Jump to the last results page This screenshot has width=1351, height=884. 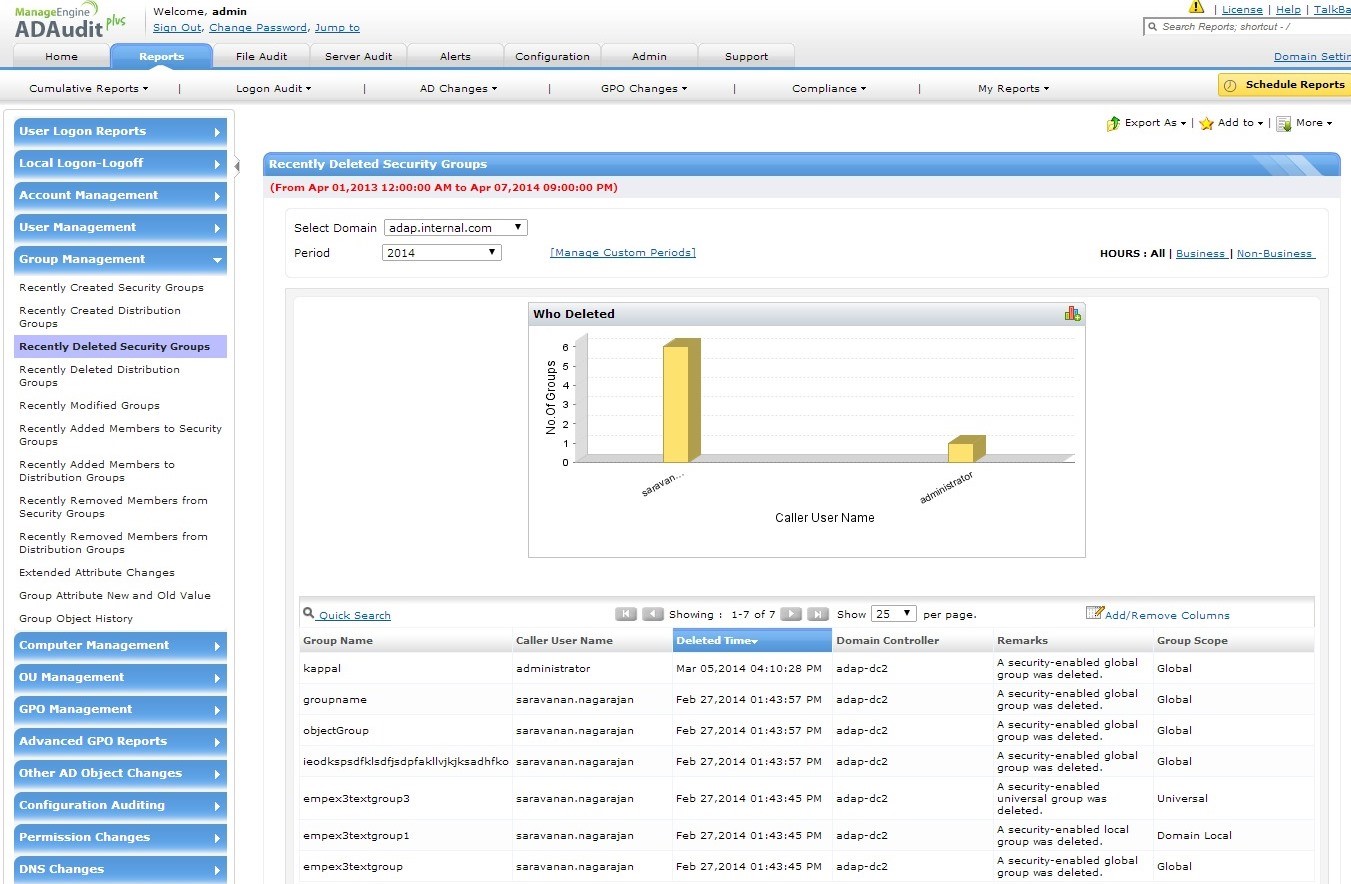pos(817,614)
